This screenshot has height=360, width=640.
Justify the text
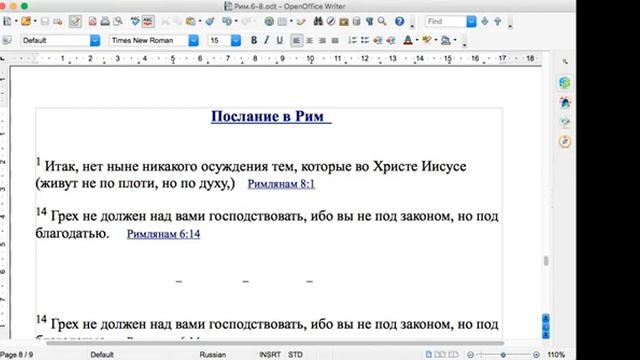click(x=335, y=40)
